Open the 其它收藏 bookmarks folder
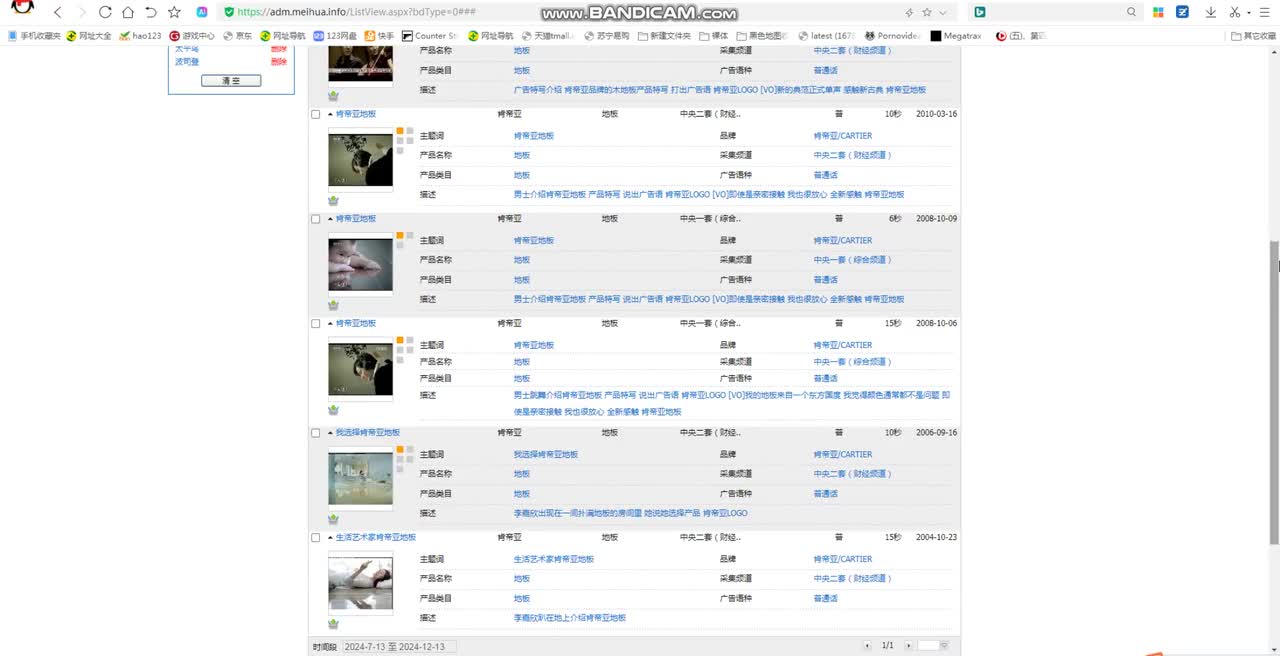 tap(1253, 36)
